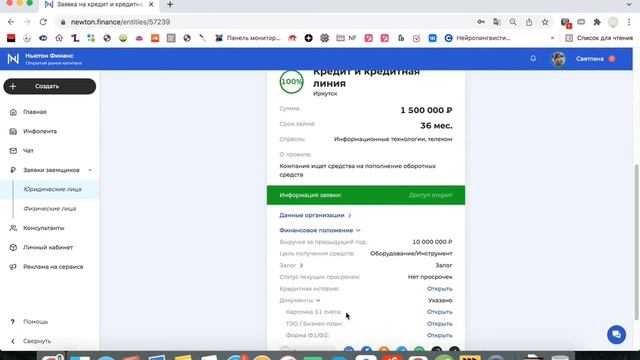Screen dimensions: 640x360
Task: Click the Newton Finance logo icon
Action: click(x=13, y=59)
